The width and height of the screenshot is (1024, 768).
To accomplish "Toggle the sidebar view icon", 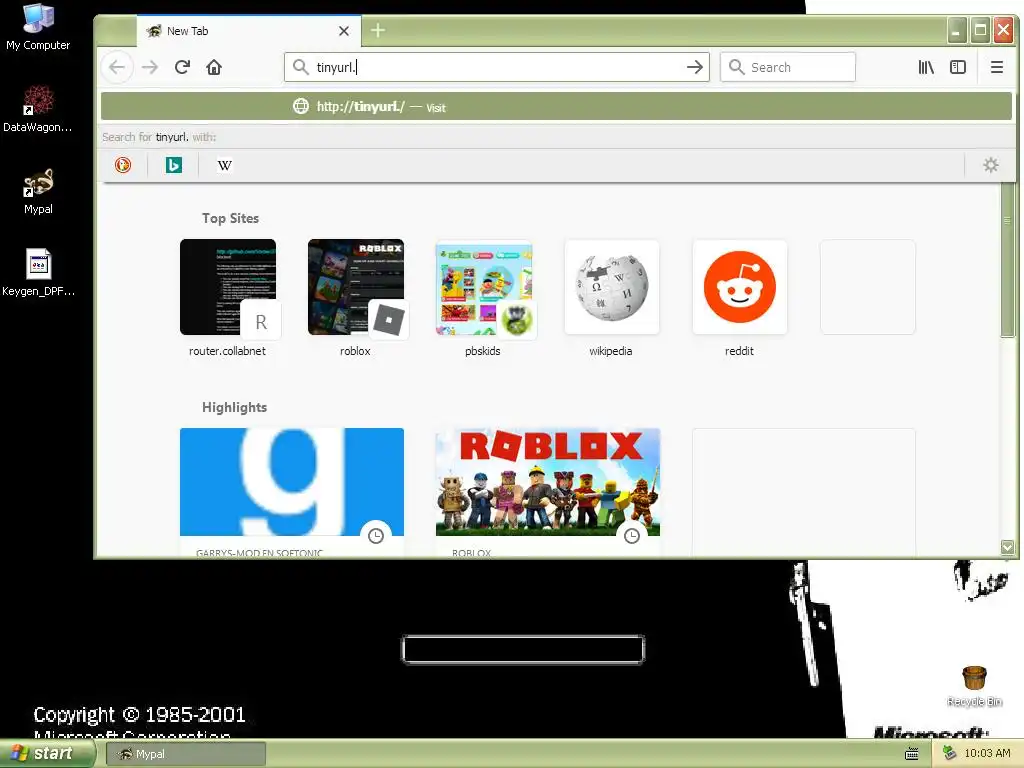I will pos(958,67).
